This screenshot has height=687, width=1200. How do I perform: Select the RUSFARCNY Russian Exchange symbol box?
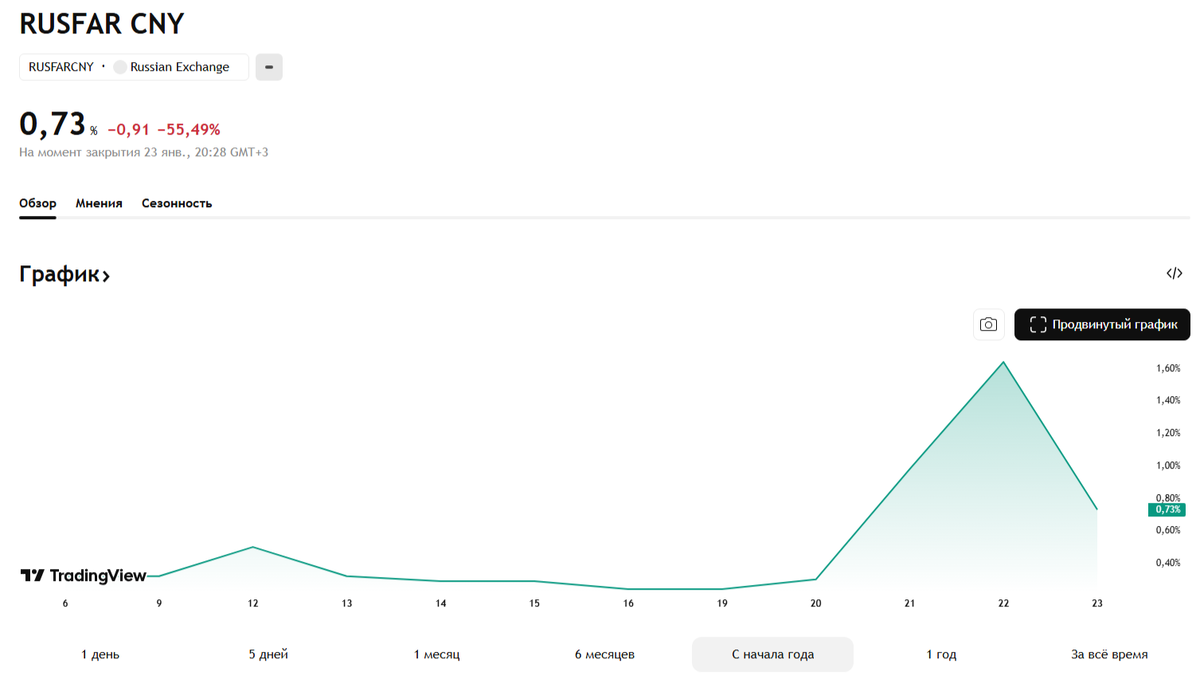click(x=134, y=67)
